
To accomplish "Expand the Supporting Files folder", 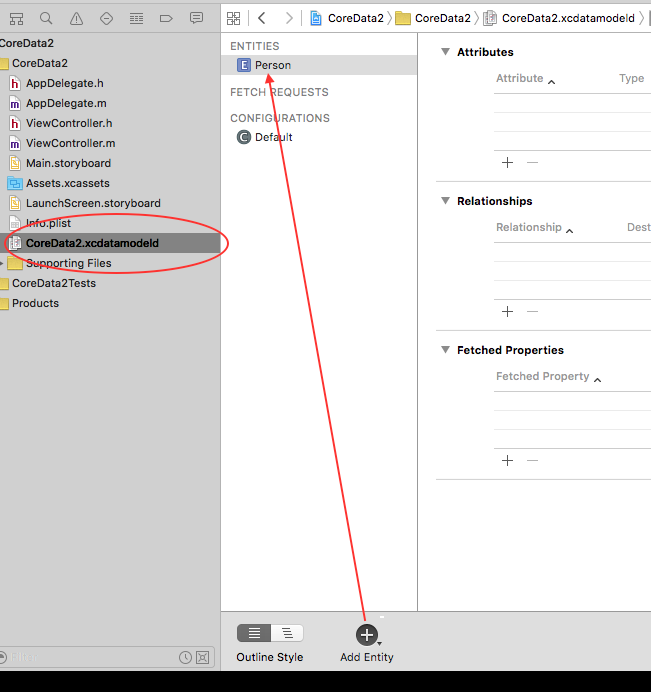I will point(2,263).
